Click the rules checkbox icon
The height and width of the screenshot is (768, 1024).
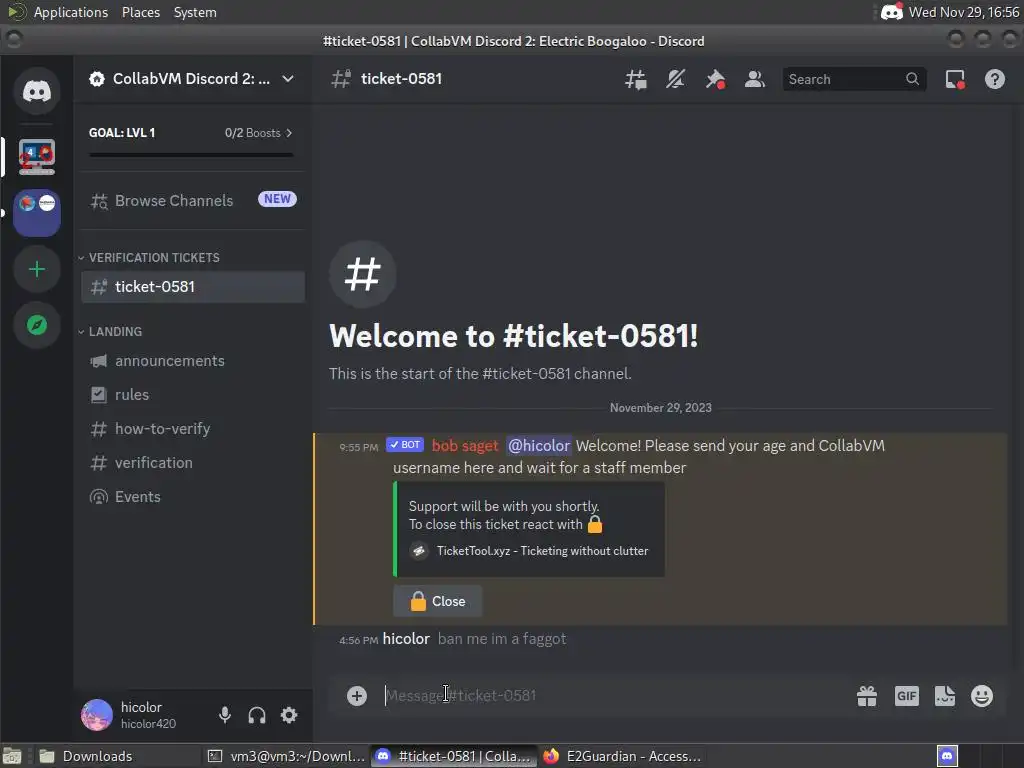(99, 394)
